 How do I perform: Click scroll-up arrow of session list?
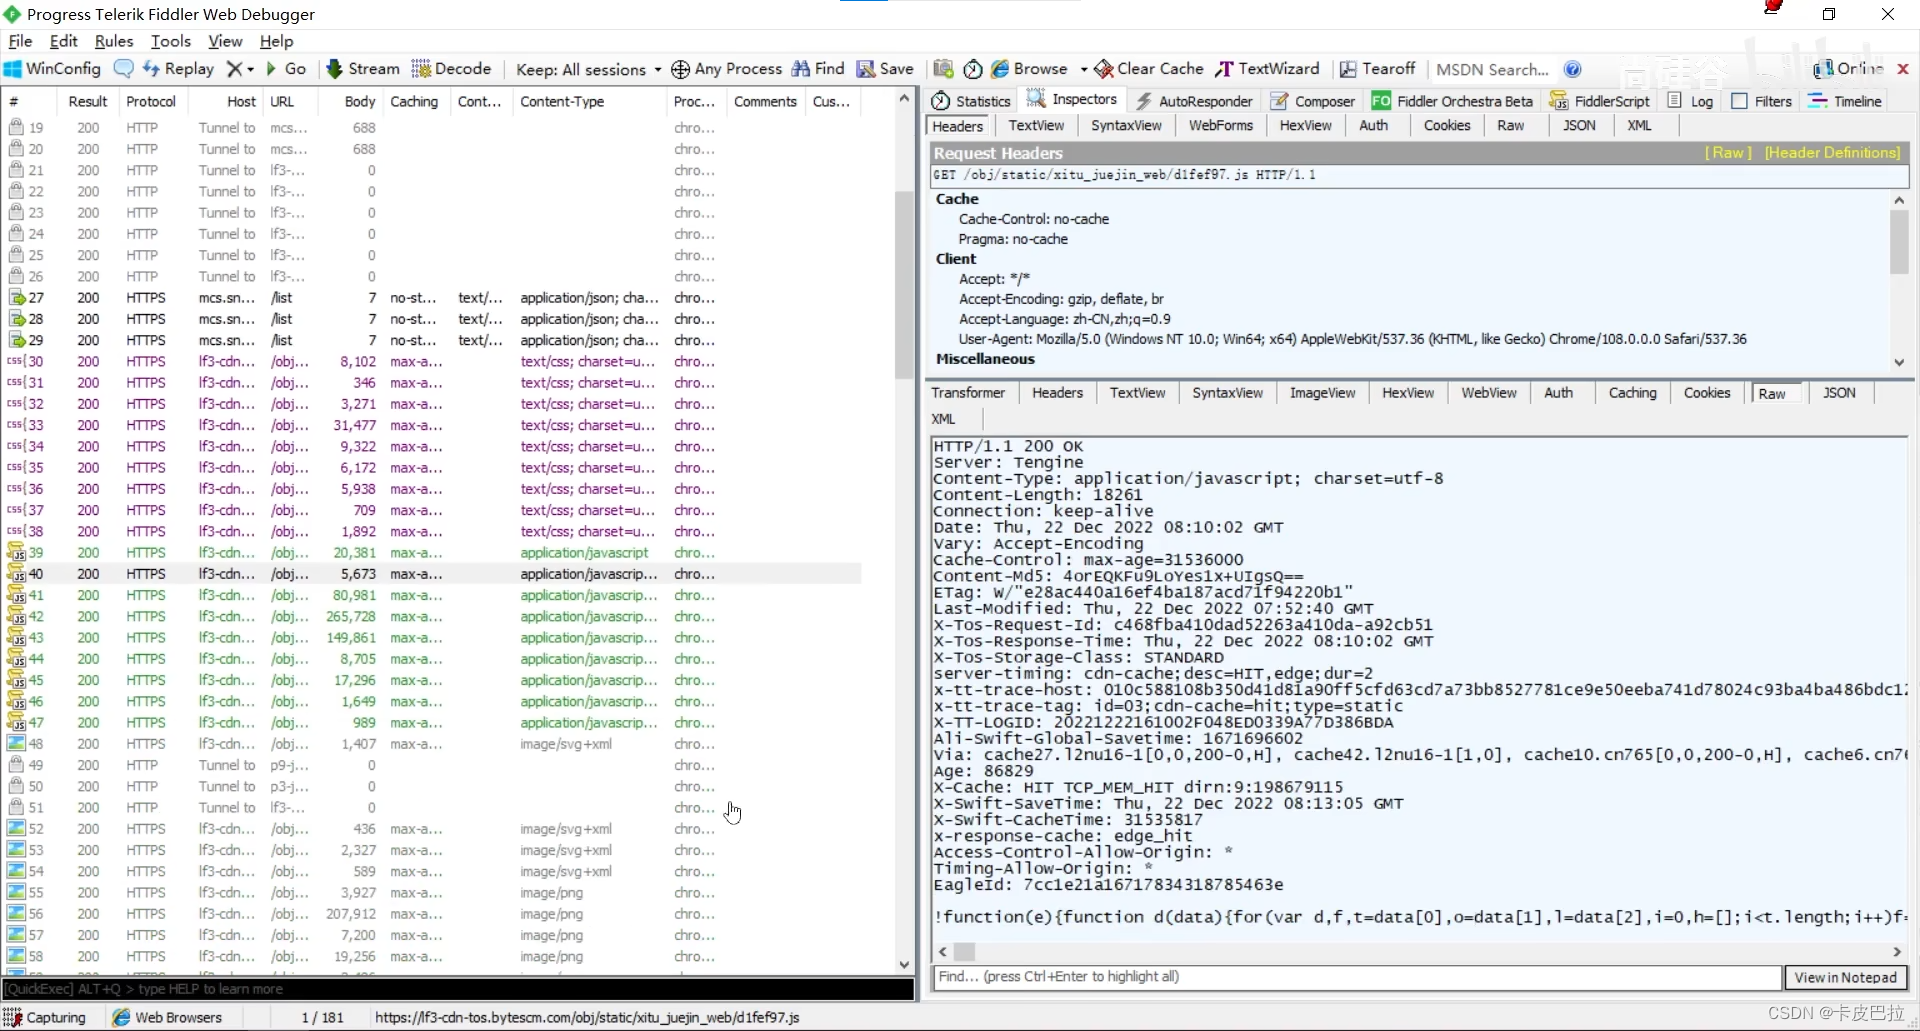point(904,99)
